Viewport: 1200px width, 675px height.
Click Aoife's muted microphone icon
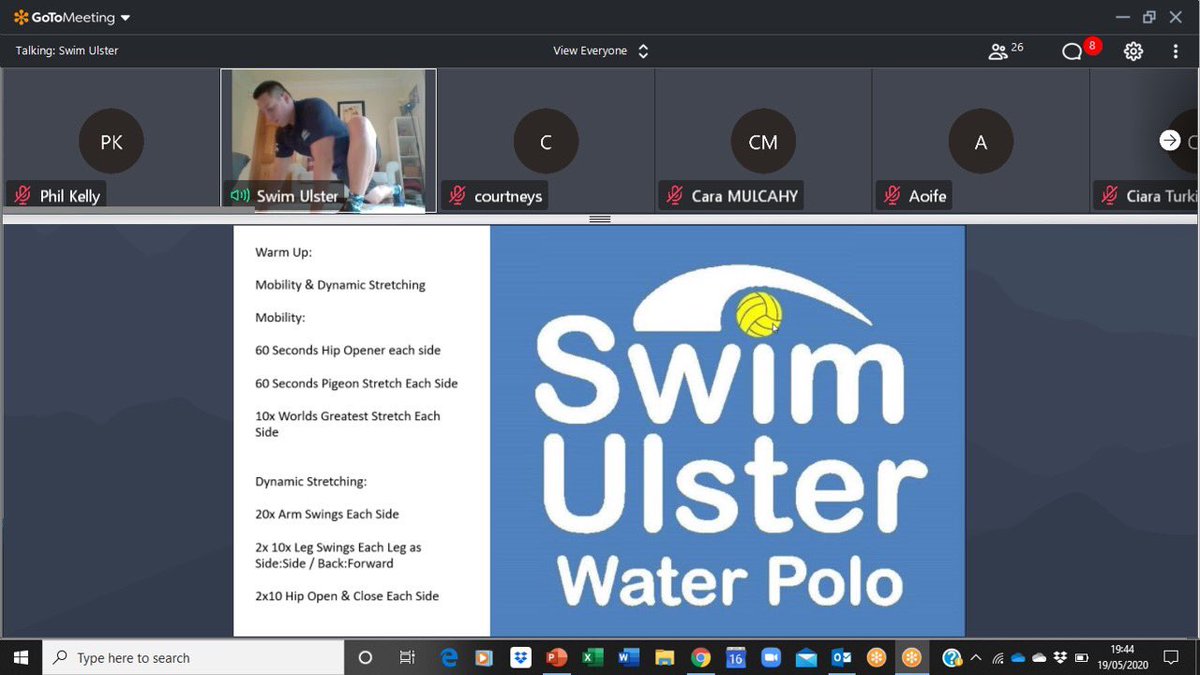click(891, 196)
